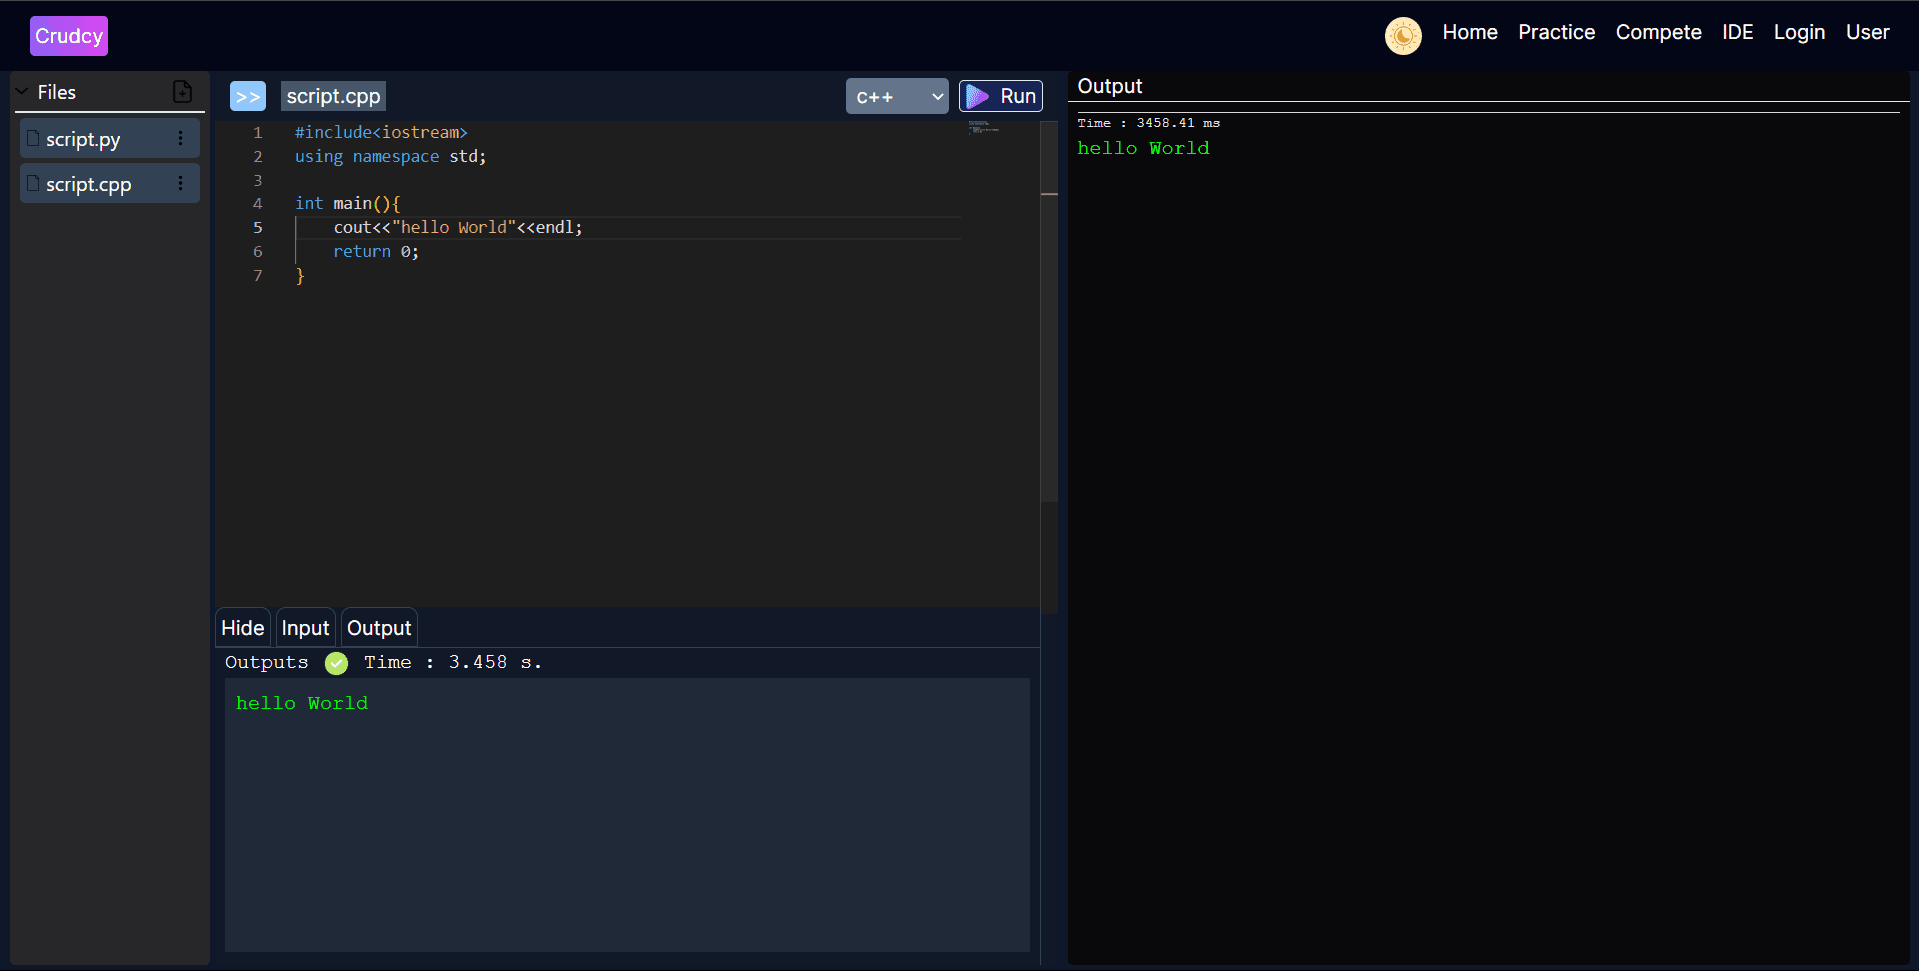Go to the Practice page
Viewport: 1919px width, 971px height.
[1556, 32]
